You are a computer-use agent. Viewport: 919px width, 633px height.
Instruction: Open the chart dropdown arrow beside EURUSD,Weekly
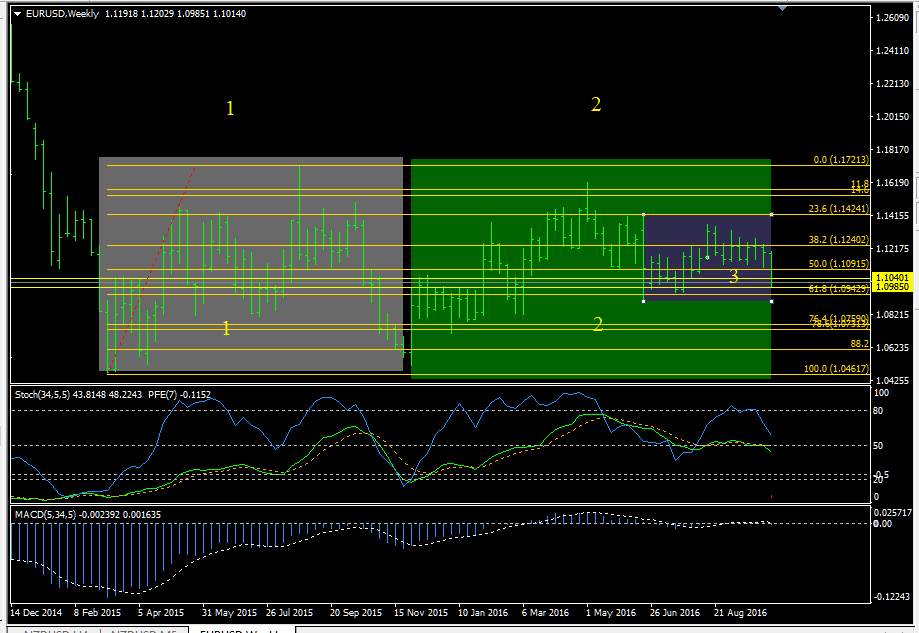pos(18,13)
